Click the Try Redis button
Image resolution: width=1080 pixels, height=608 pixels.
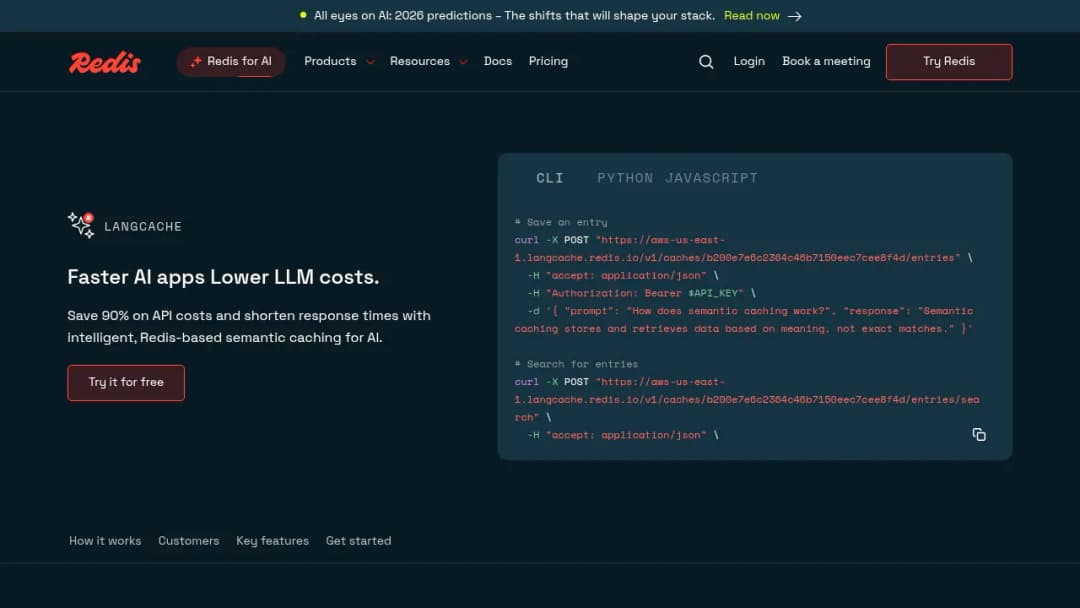(x=948, y=62)
